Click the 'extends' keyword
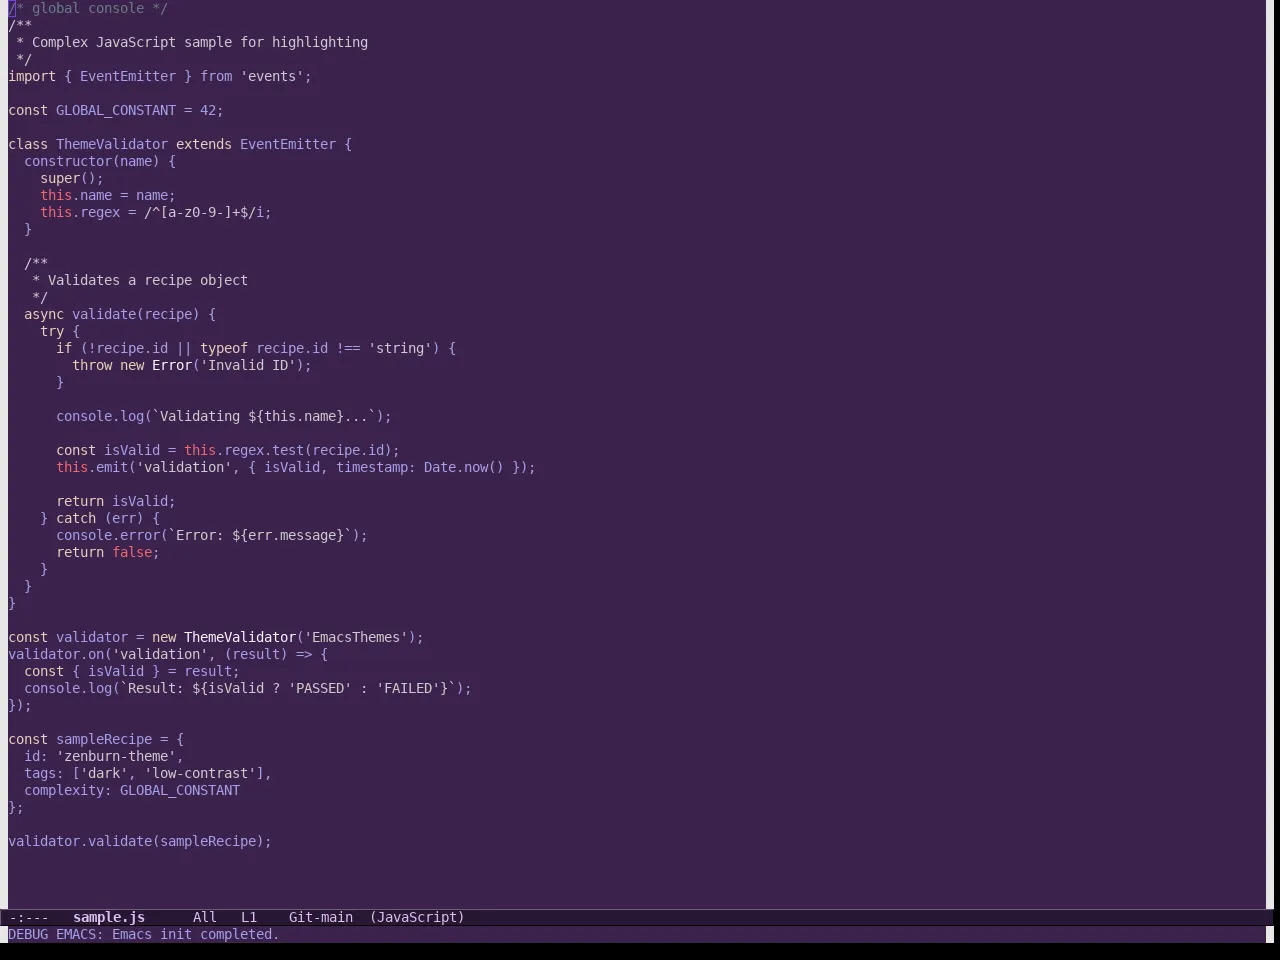Image resolution: width=1280 pixels, height=960 pixels. (x=204, y=144)
